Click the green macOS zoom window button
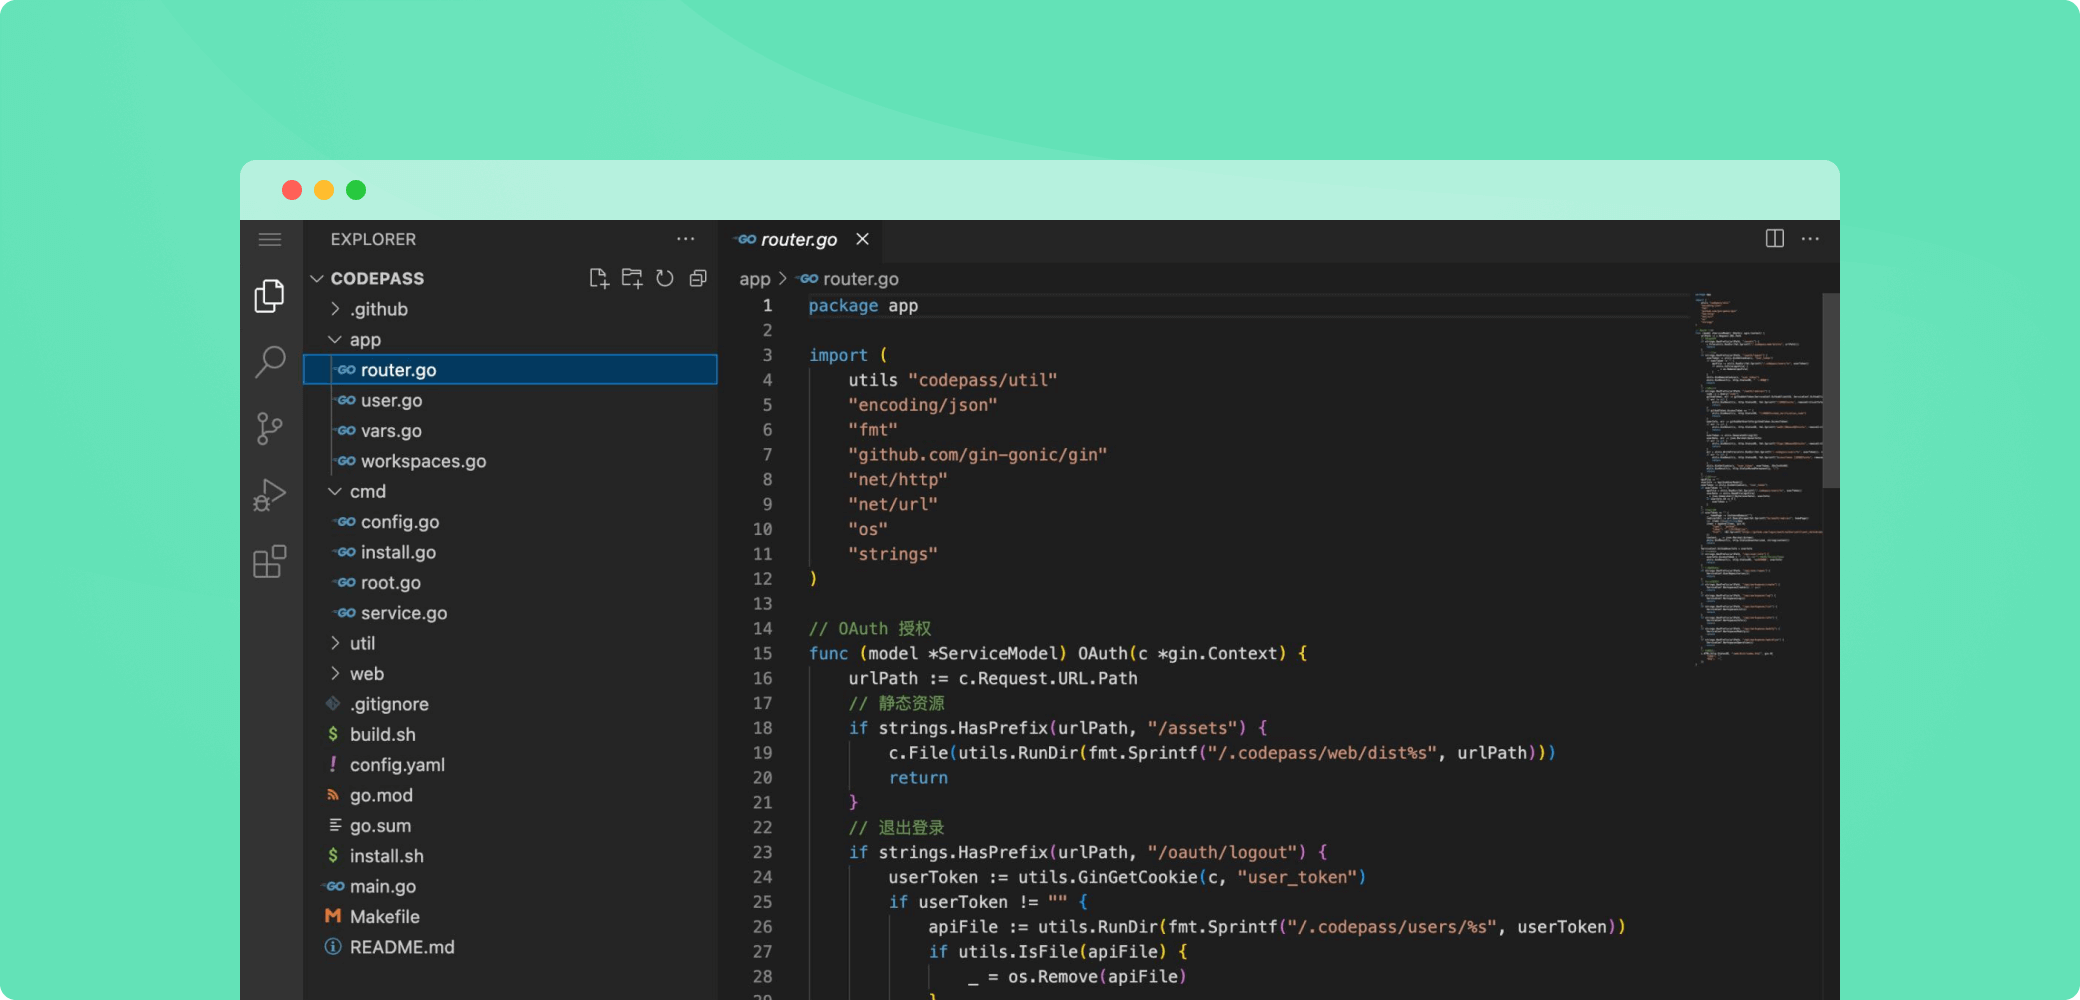 (356, 190)
